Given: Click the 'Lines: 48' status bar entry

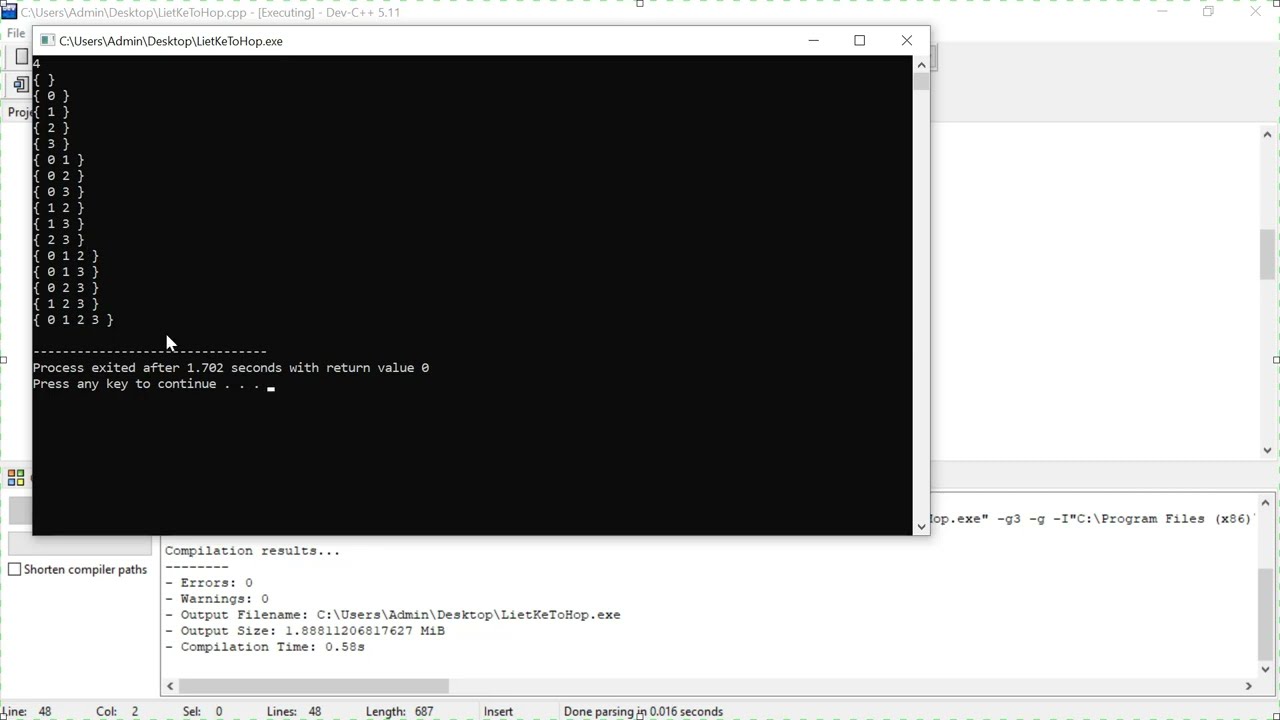Looking at the screenshot, I should [294, 712].
